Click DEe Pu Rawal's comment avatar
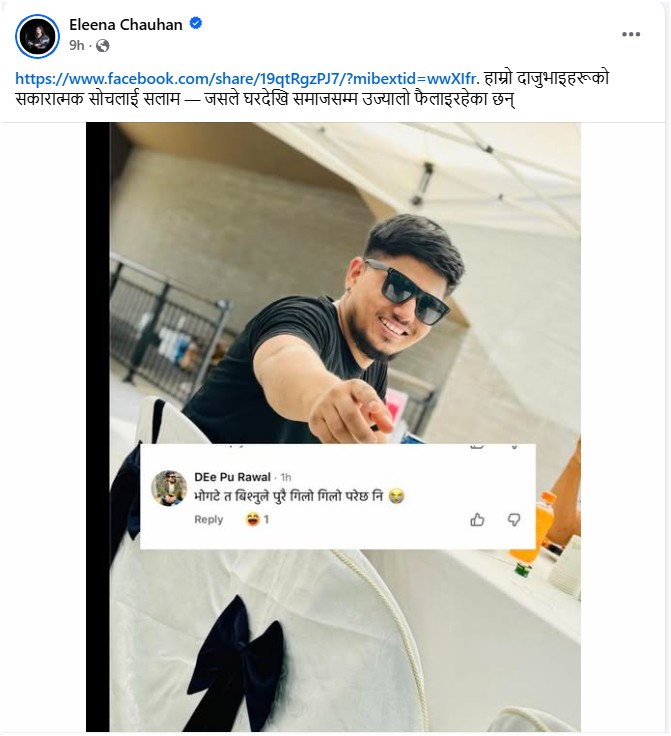The image size is (671, 736). click(x=169, y=488)
